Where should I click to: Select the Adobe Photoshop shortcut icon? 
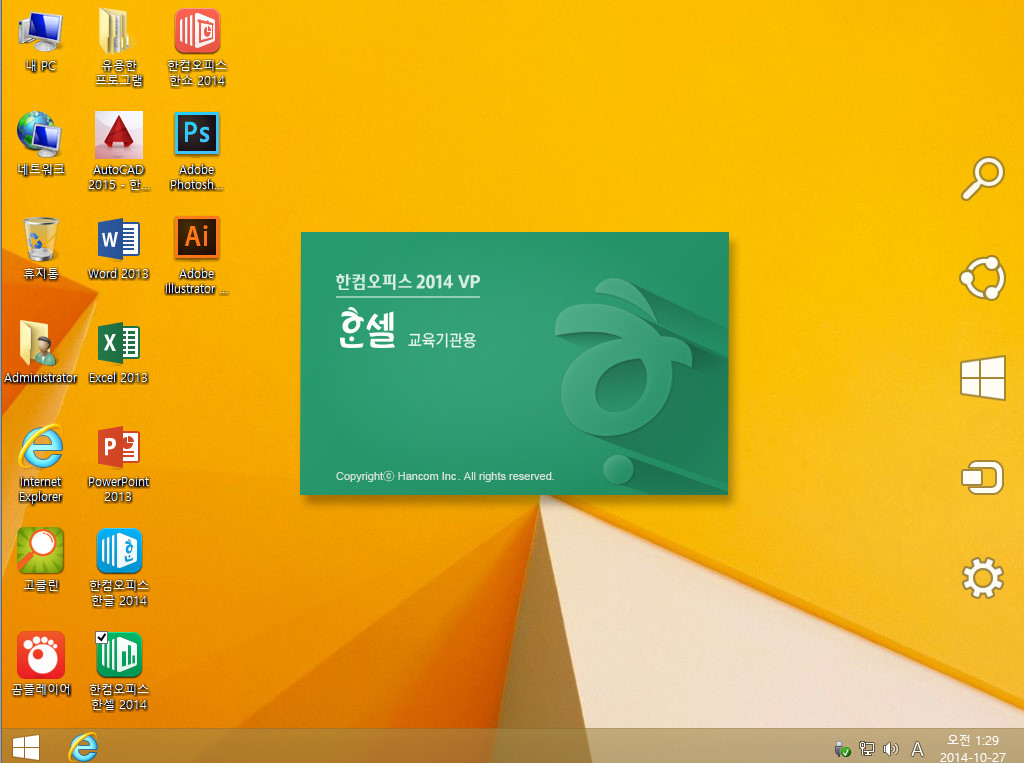[x=197, y=151]
